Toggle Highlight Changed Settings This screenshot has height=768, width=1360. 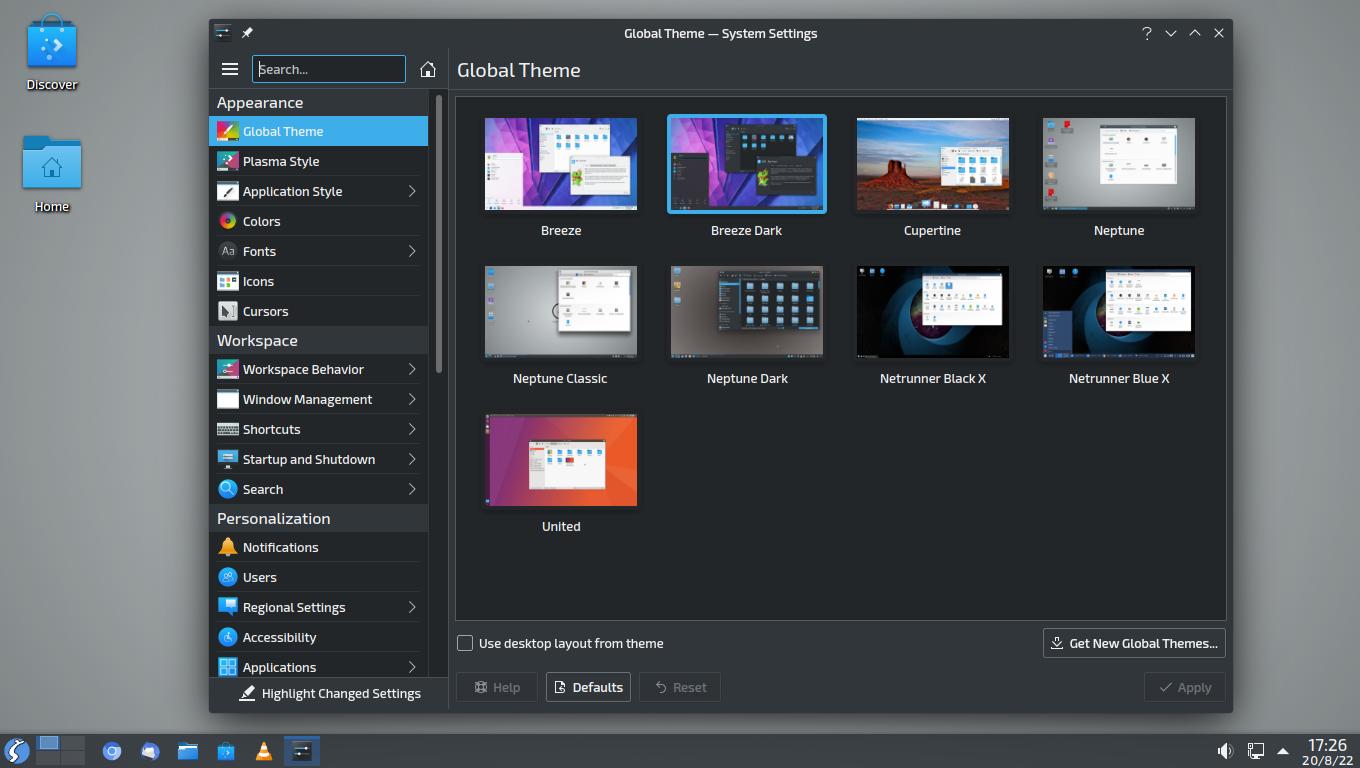pyautogui.click(x=329, y=693)
